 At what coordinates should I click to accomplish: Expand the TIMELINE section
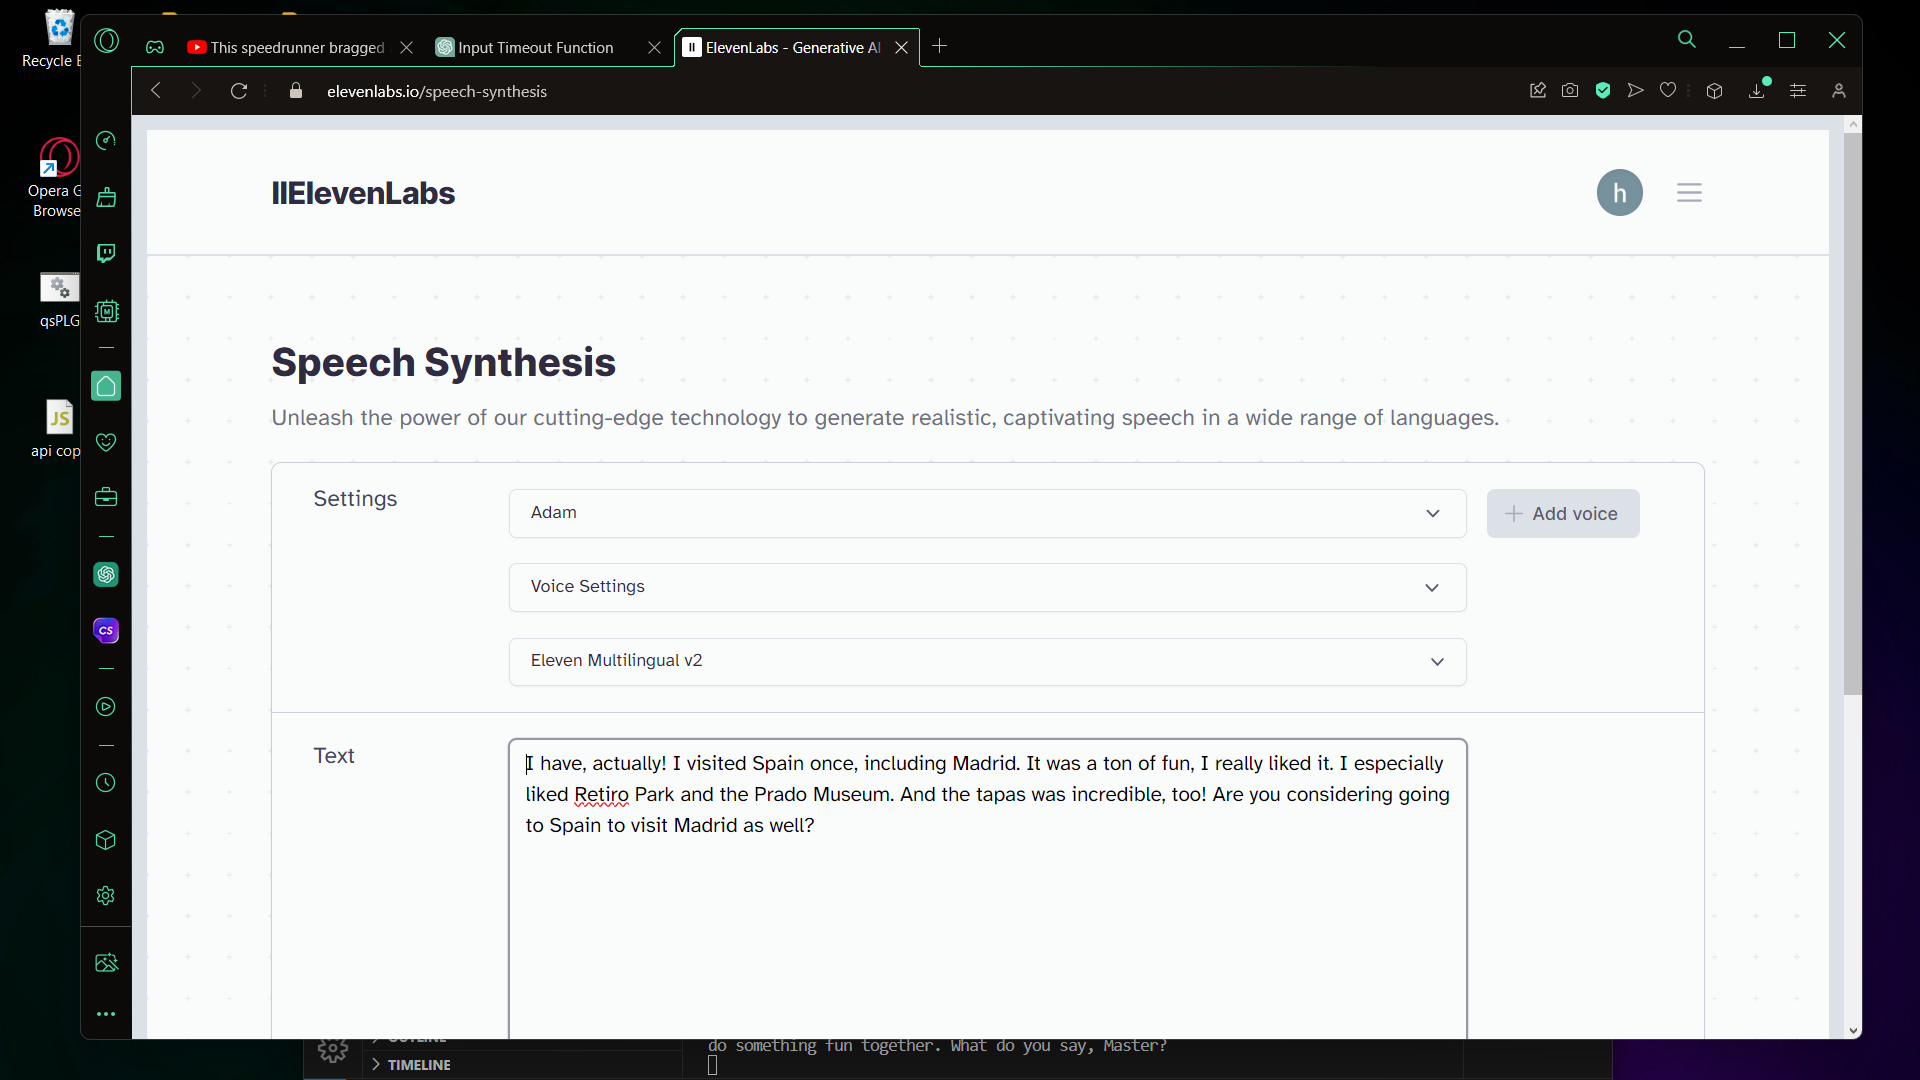point(418,1065)
